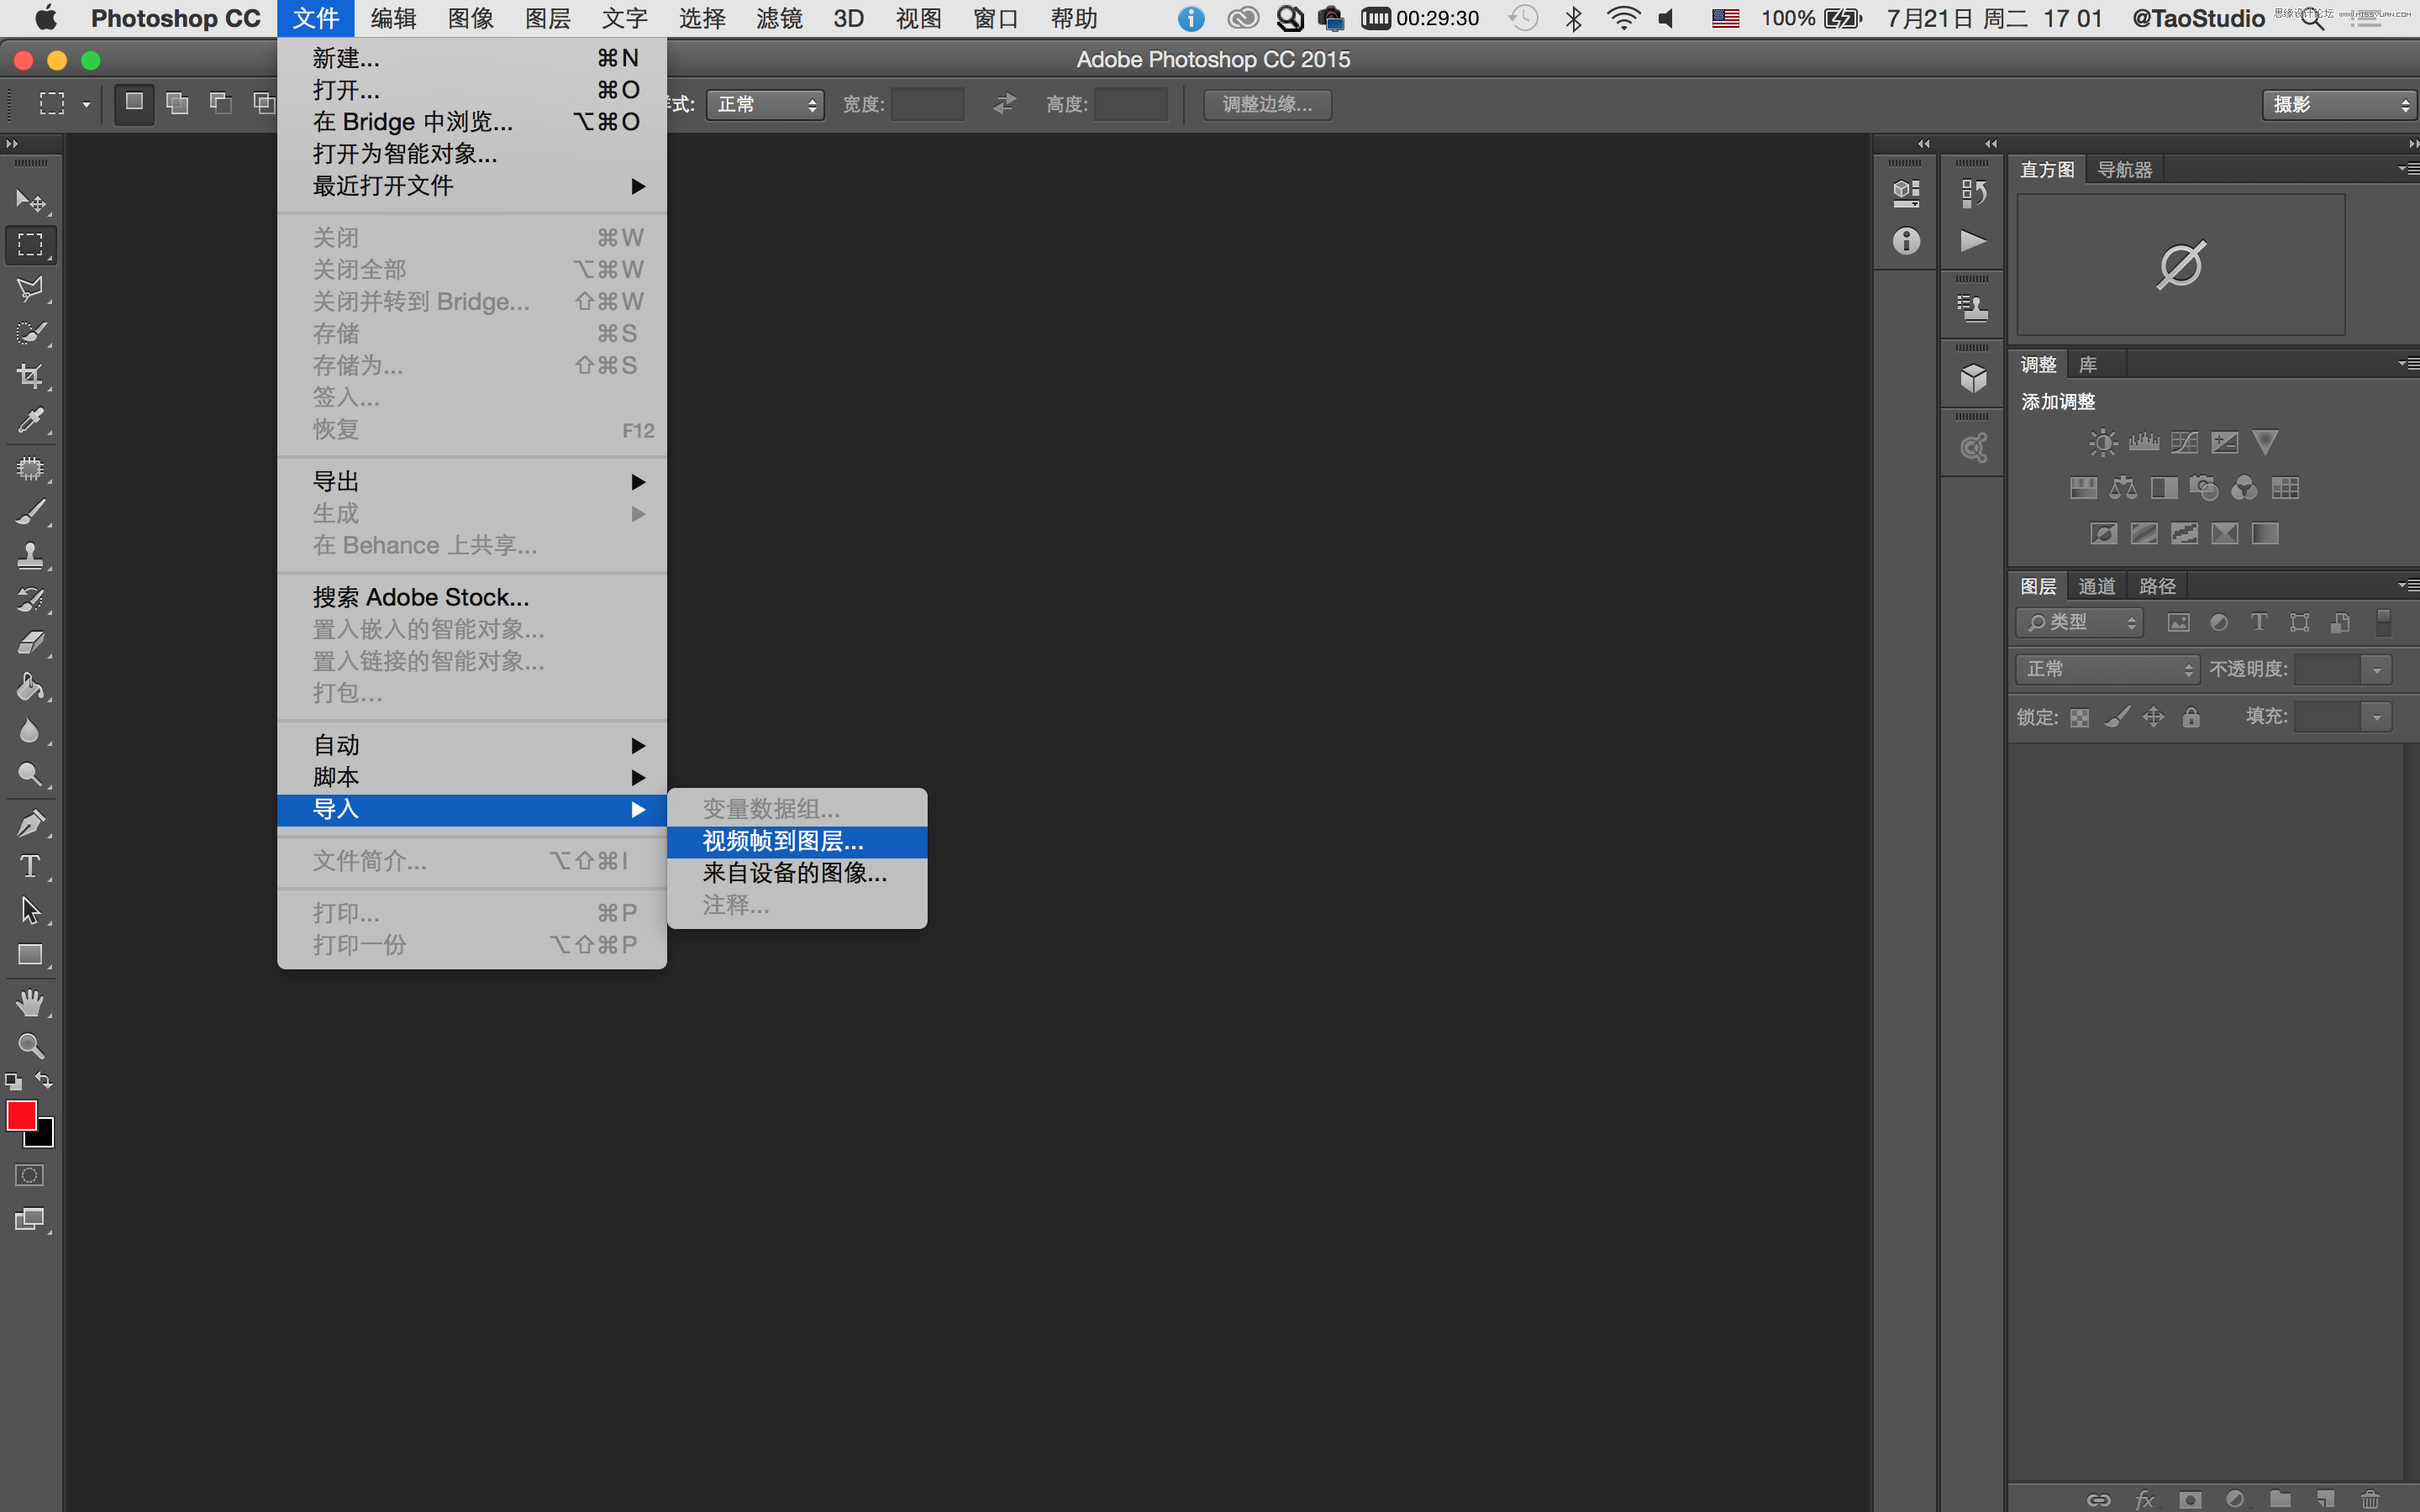Click the delete layer trash icon
2420x1512 pixels.
[x=2370, y=1499]
